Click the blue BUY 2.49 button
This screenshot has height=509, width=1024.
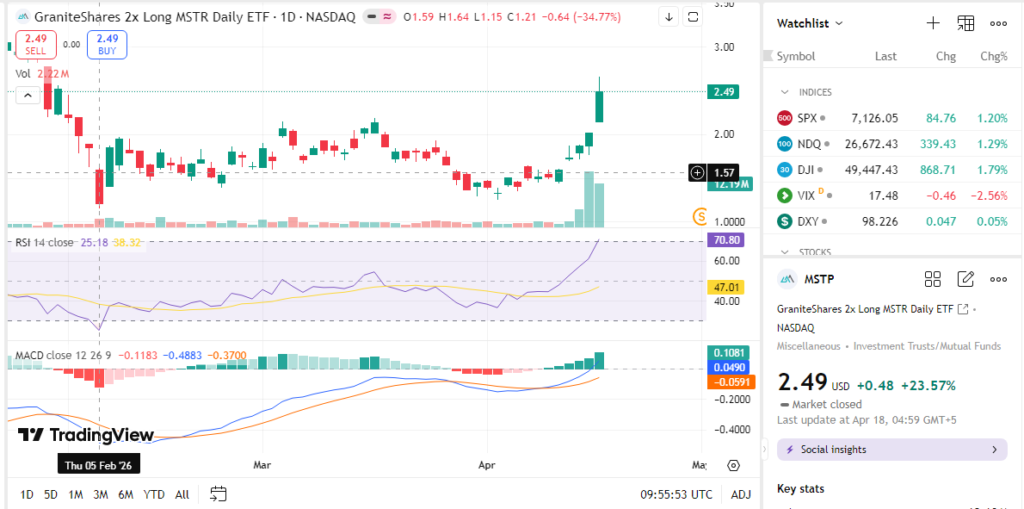point(106,44)
